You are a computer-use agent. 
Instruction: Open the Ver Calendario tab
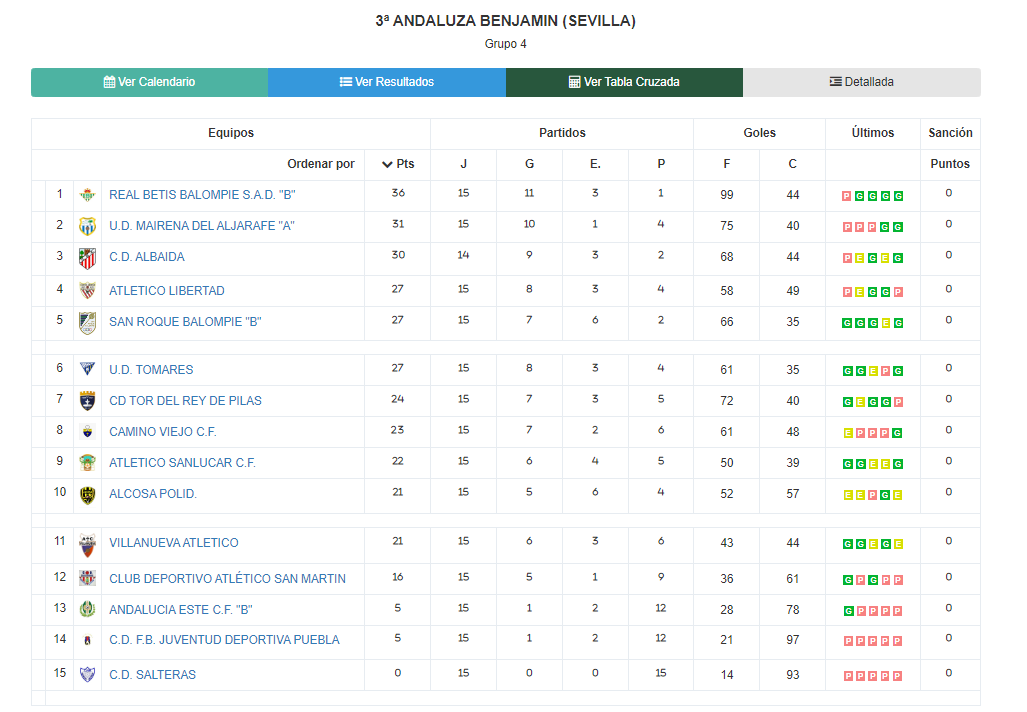point(149,82)
